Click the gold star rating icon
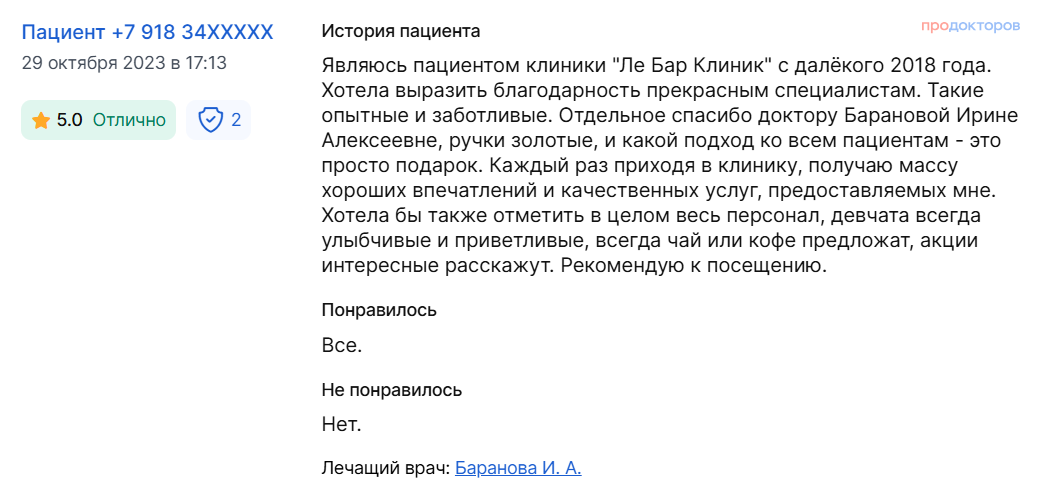This screenshot has height=493, width=1041. click(x=41, y=121)
